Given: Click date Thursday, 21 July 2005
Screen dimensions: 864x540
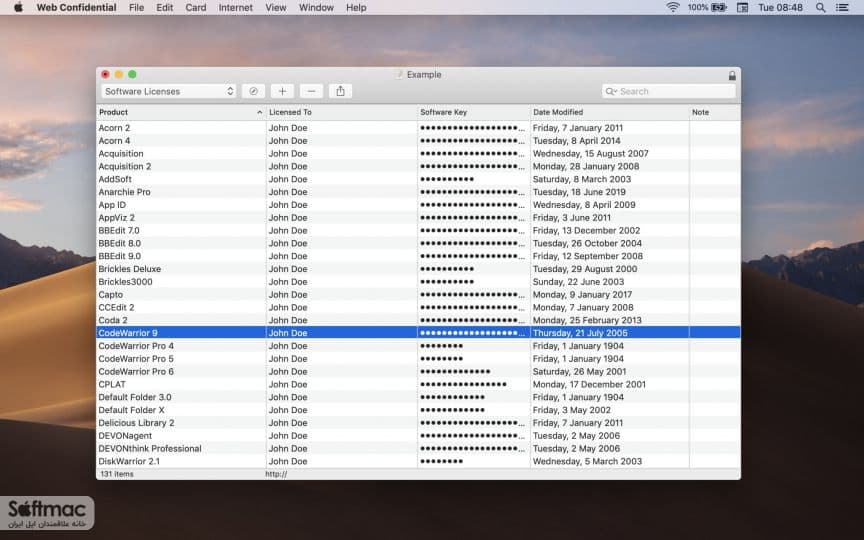Looking at the screenshot, I should [580, 333].
